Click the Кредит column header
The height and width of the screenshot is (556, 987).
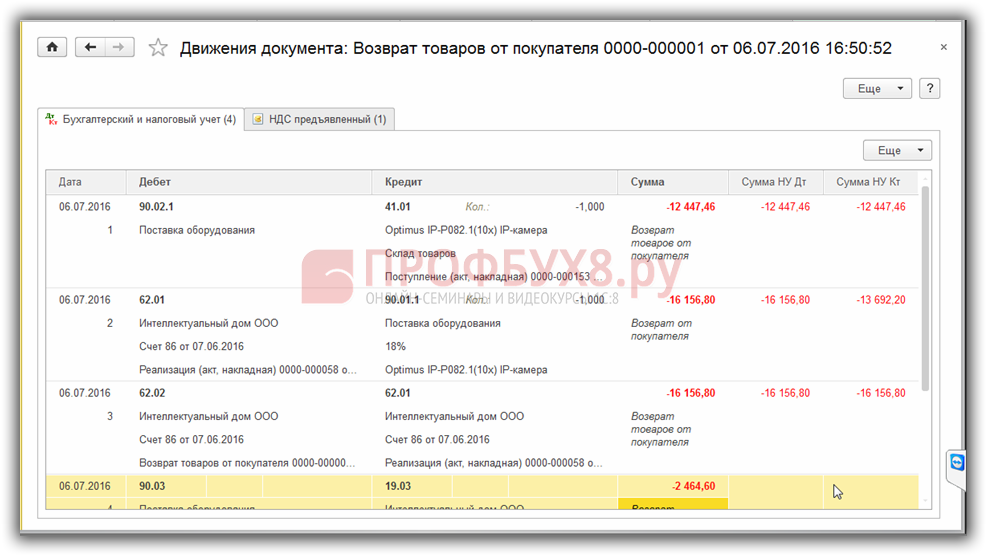click(x=404, y=182)
